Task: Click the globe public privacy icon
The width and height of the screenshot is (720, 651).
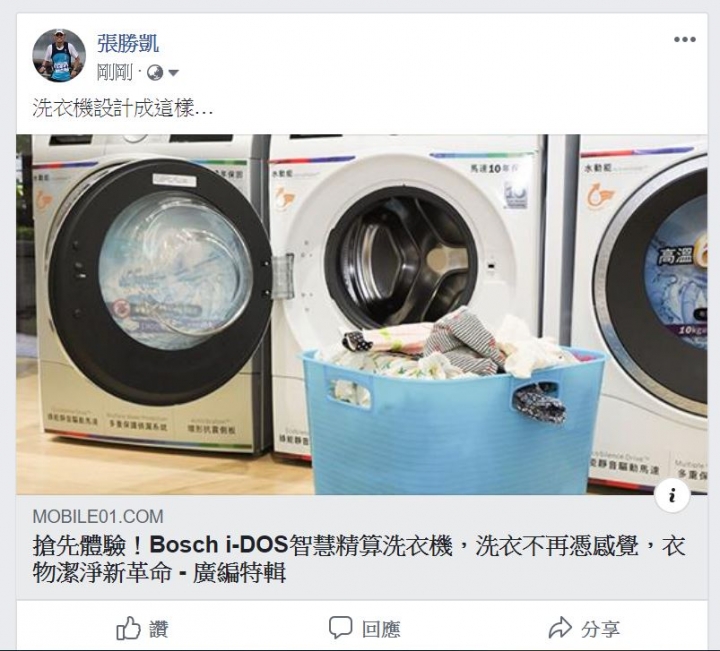Action: tap(155, 73)
